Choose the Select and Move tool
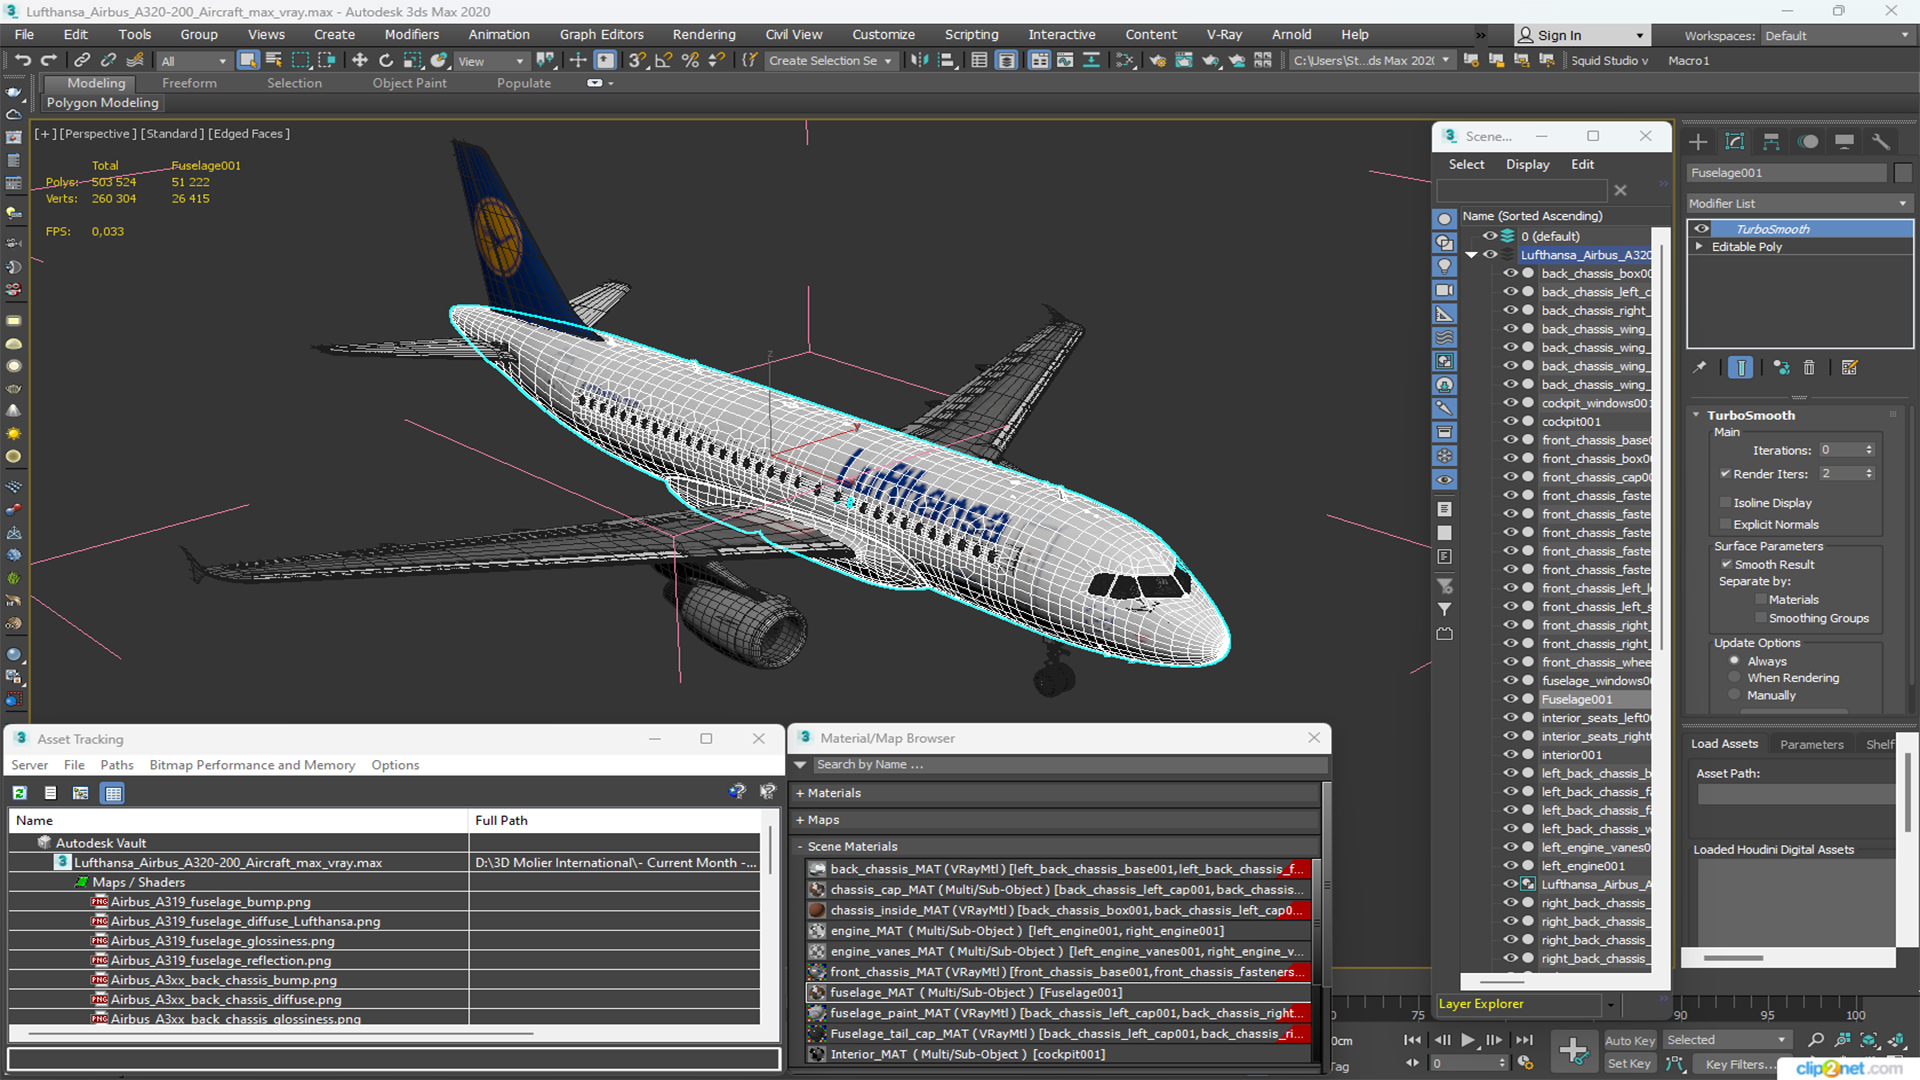 tap(360, 61)
